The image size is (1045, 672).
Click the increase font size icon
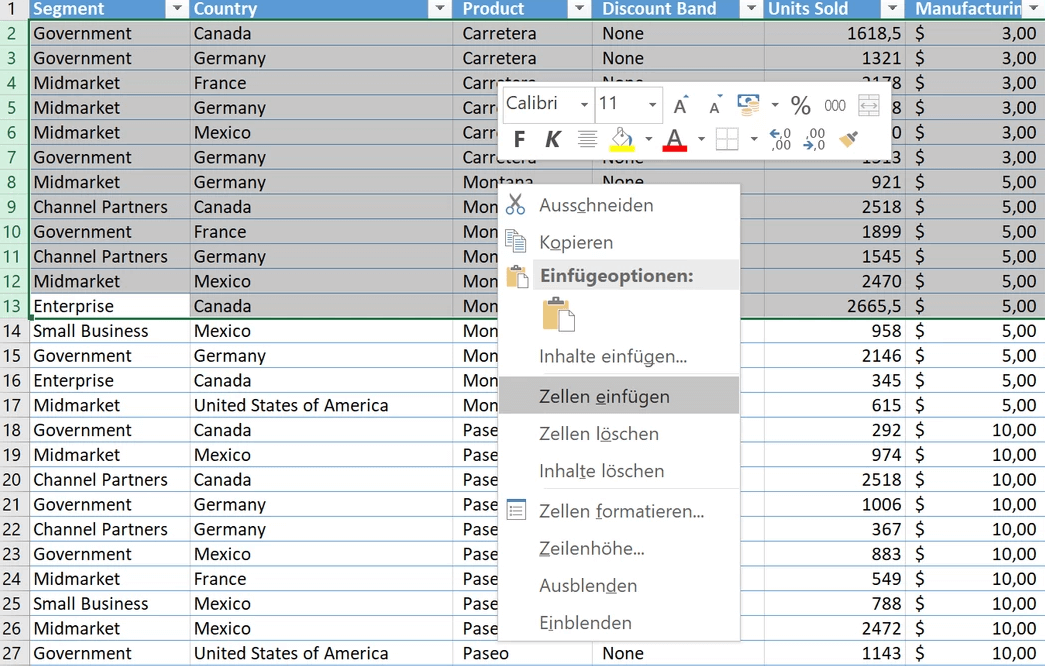tap(681, 103)
